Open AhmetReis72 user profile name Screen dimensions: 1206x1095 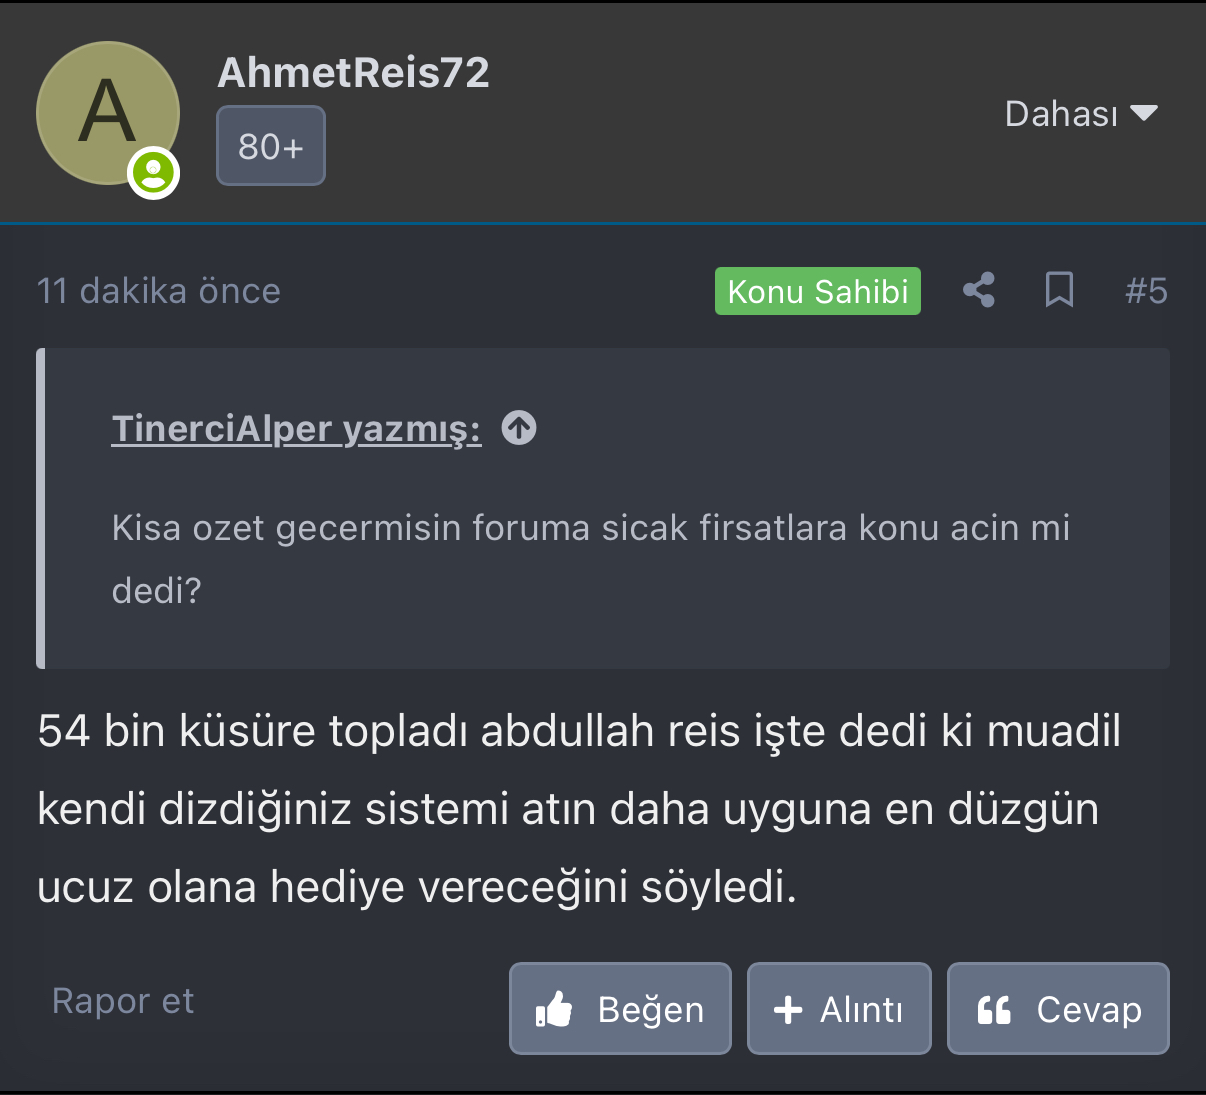click(353, 72)
